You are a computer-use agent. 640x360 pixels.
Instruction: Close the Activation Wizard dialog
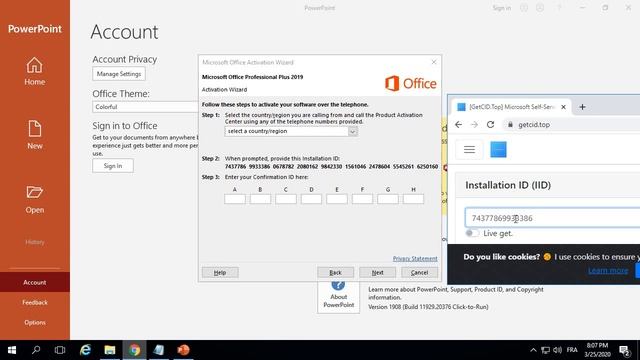434,62
